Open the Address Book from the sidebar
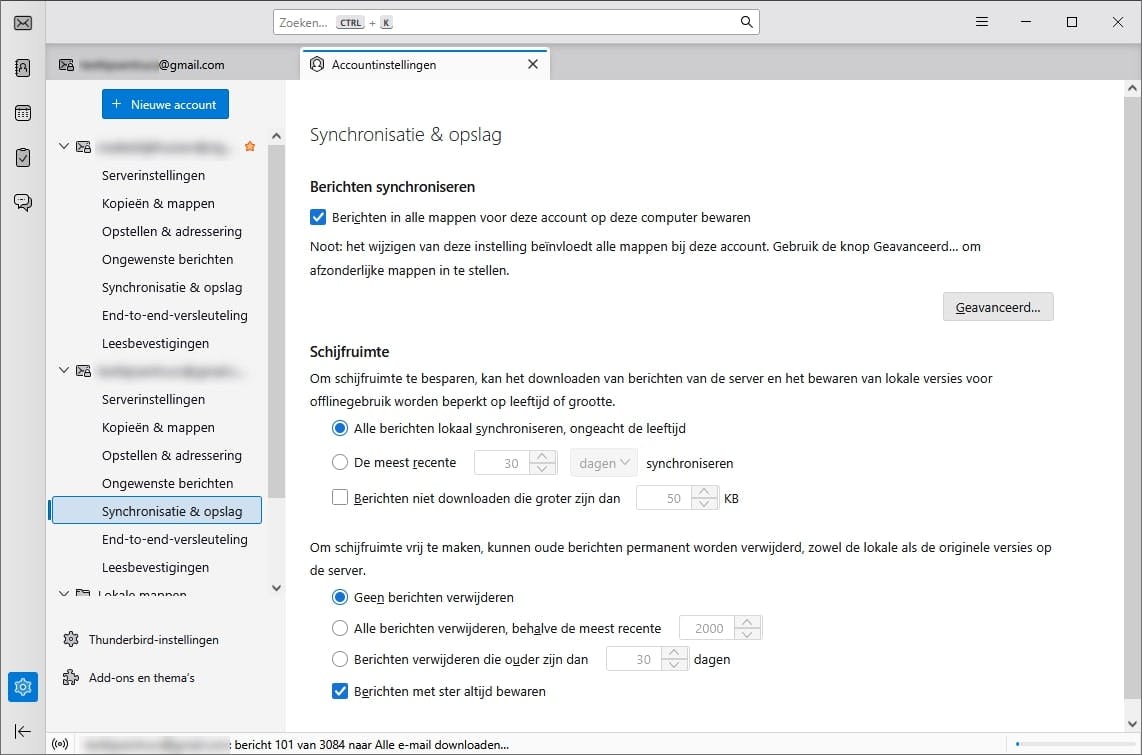This screenshot has height=755, width=1142. coord(22,67)
